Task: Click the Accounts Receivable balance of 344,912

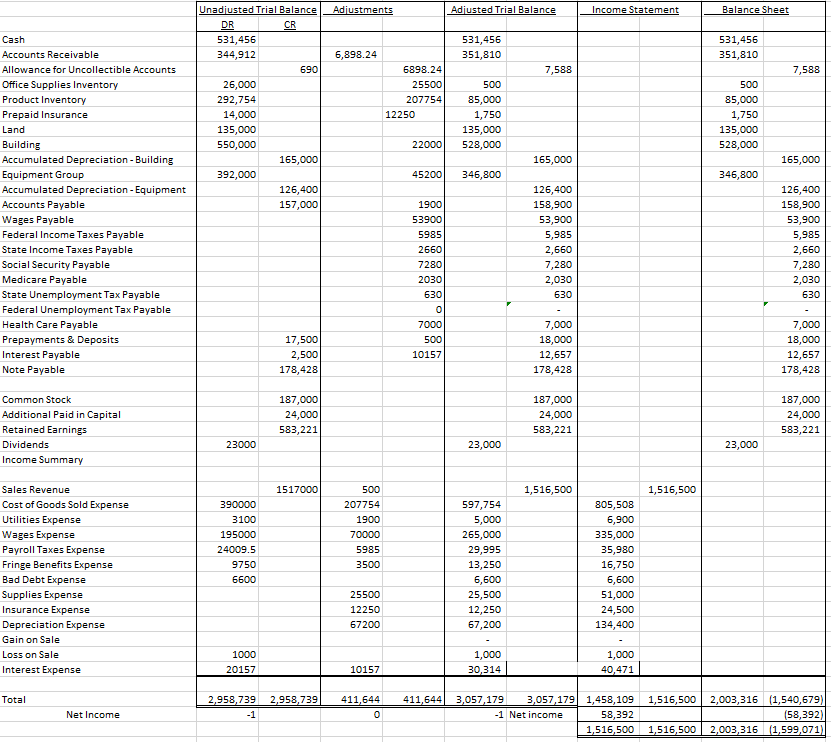Action: pyautogui.click(x=237, y=54)
